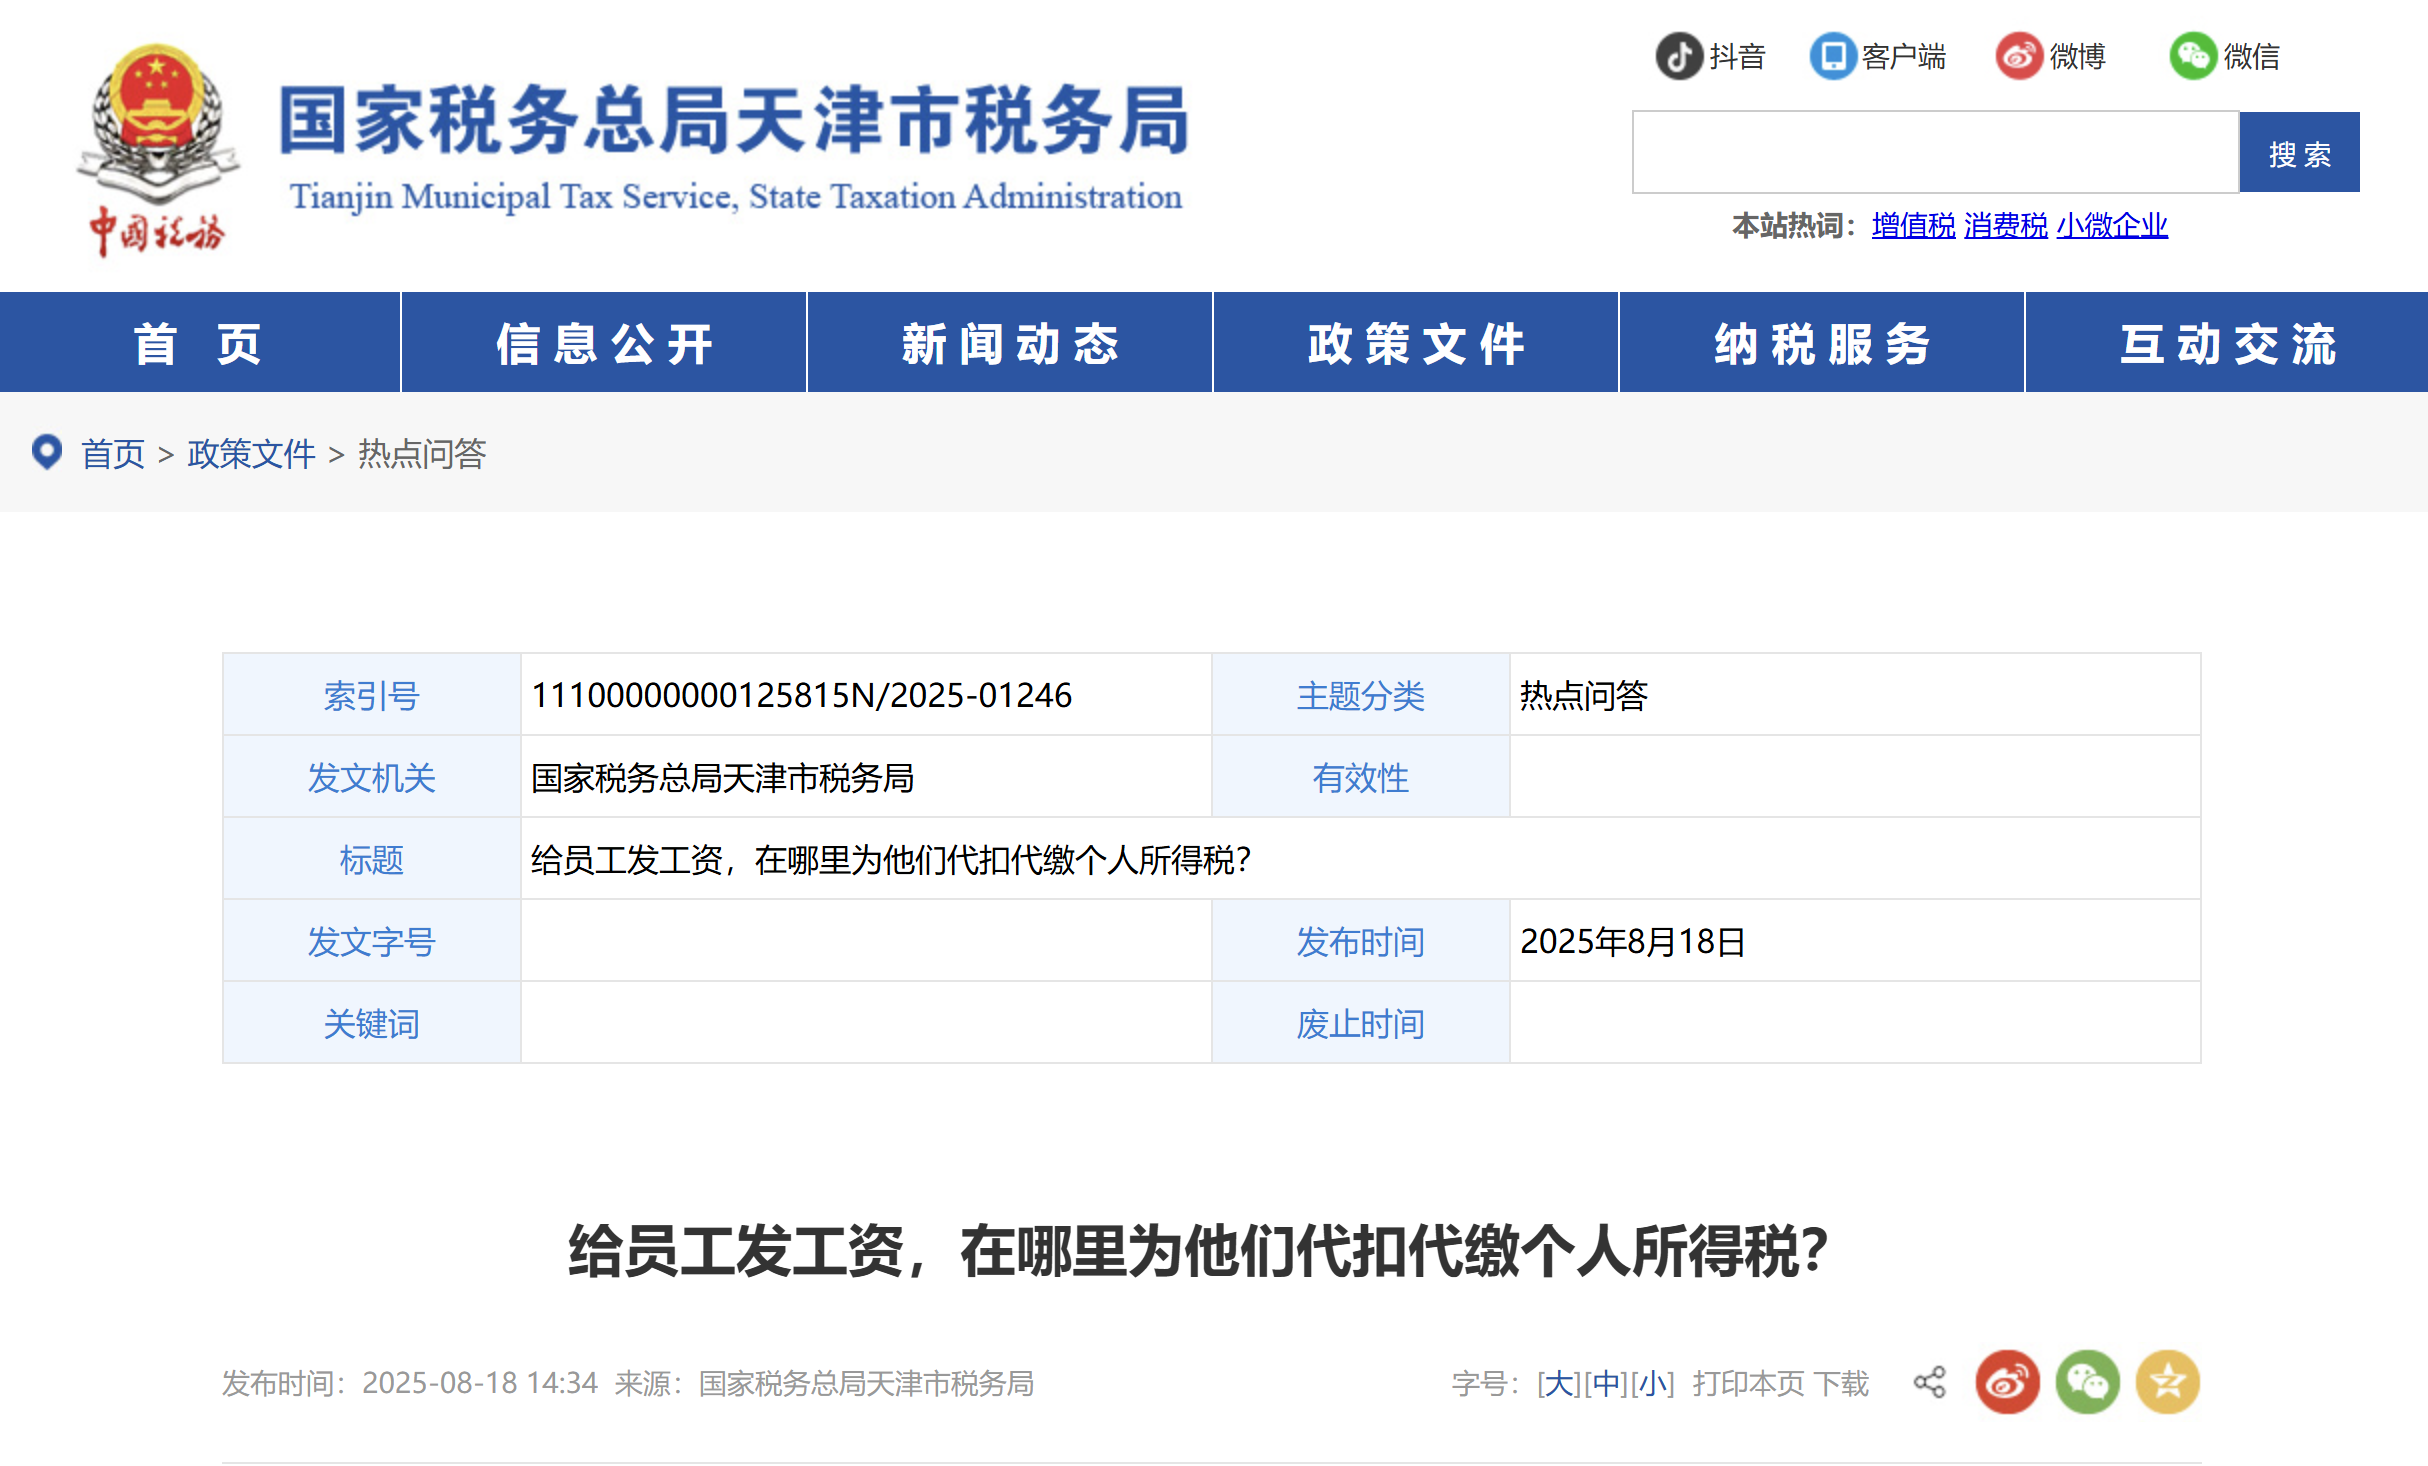Image resolution: width=2428 pixels, height=1466 pixels.
Task: Open the 首页 navigation tab
Action: pos(199,344)
